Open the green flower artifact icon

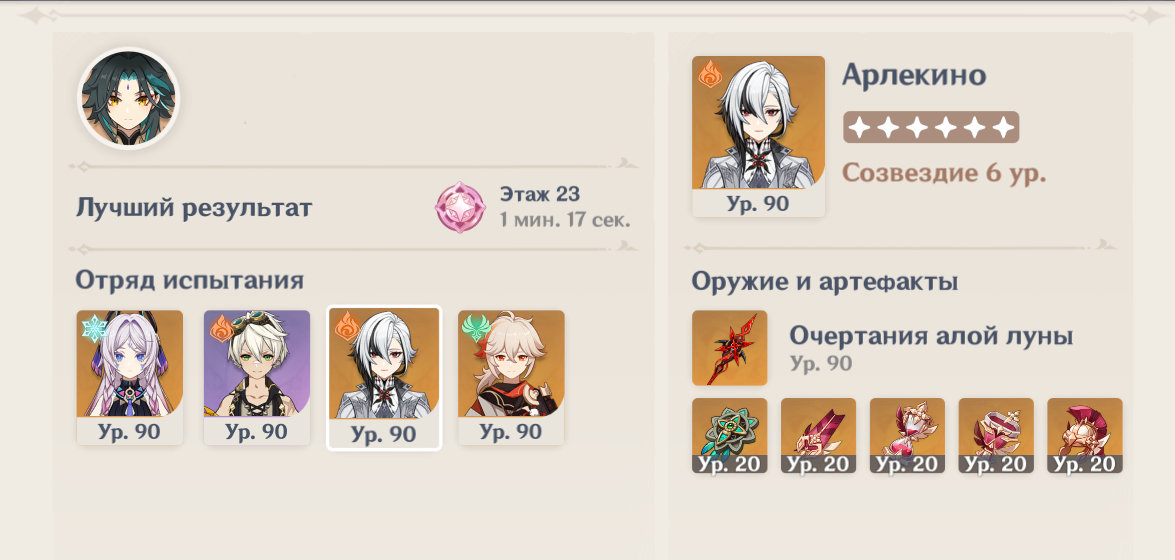(x=729, y=436)
